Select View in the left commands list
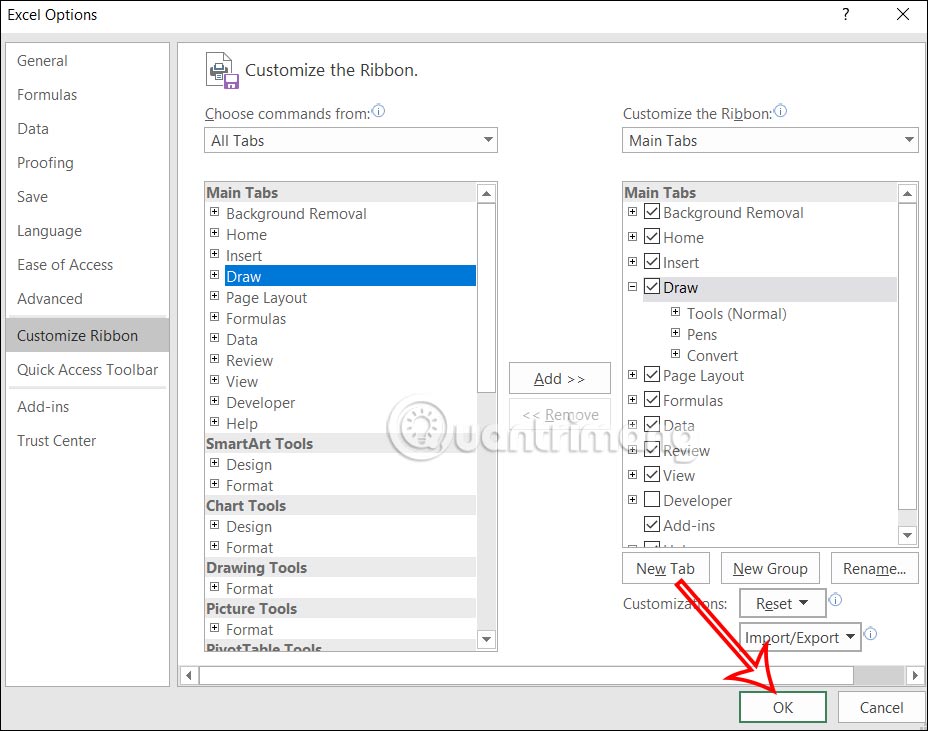Viewport: 928px width, 731px height. tap(241, 382)
